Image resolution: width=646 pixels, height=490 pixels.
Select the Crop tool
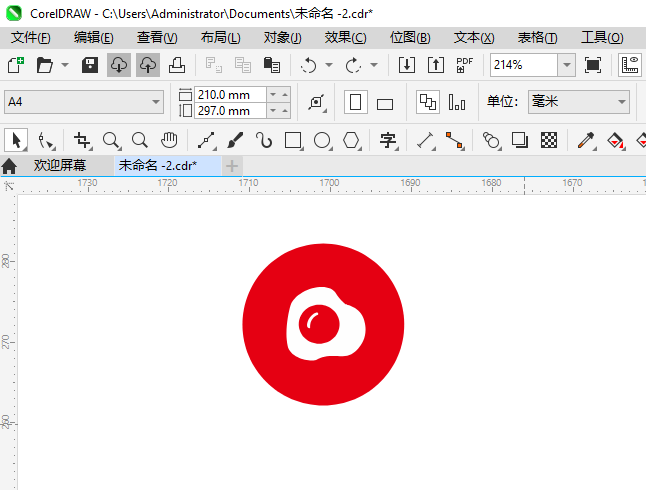click(x=82, y=140)
